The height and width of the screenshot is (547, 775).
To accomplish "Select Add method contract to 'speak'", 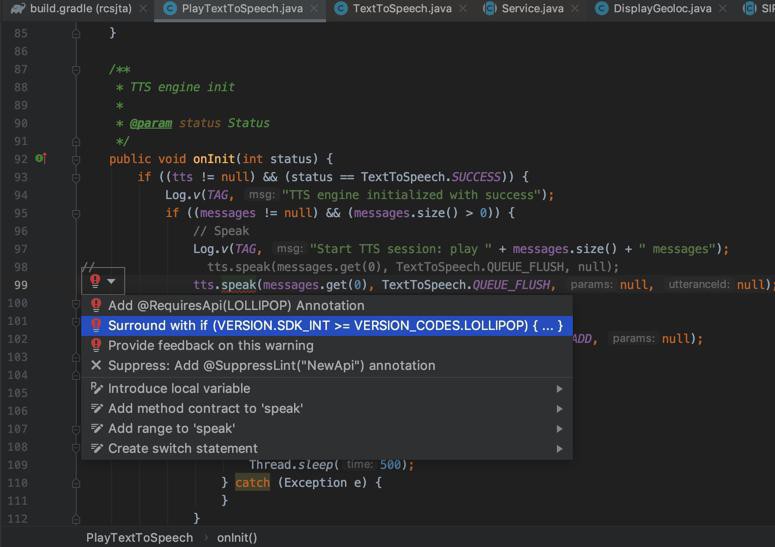I will [x=327, y=409].
